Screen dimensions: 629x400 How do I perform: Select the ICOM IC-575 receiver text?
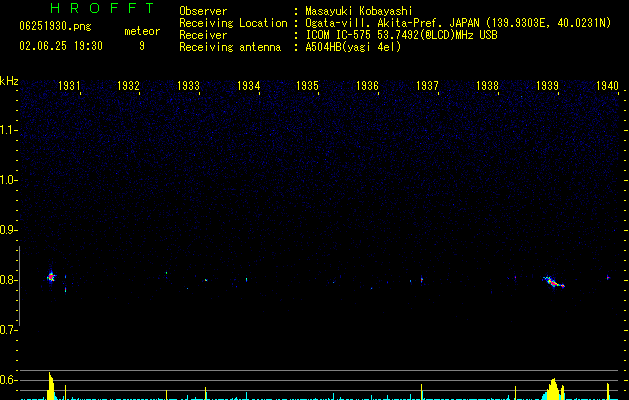(x=401, y=35)
